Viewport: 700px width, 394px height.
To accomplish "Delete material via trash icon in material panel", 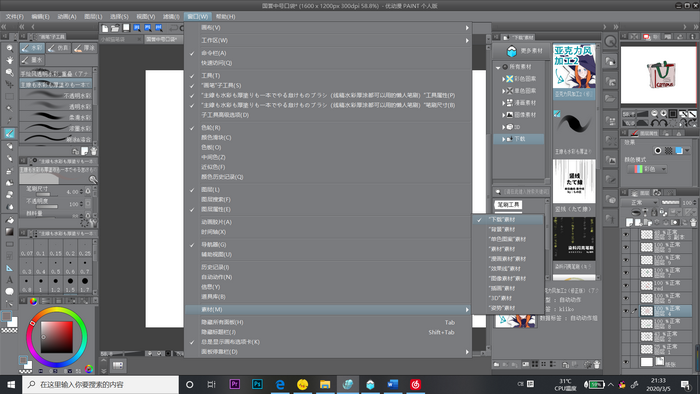I will (597, 365).
